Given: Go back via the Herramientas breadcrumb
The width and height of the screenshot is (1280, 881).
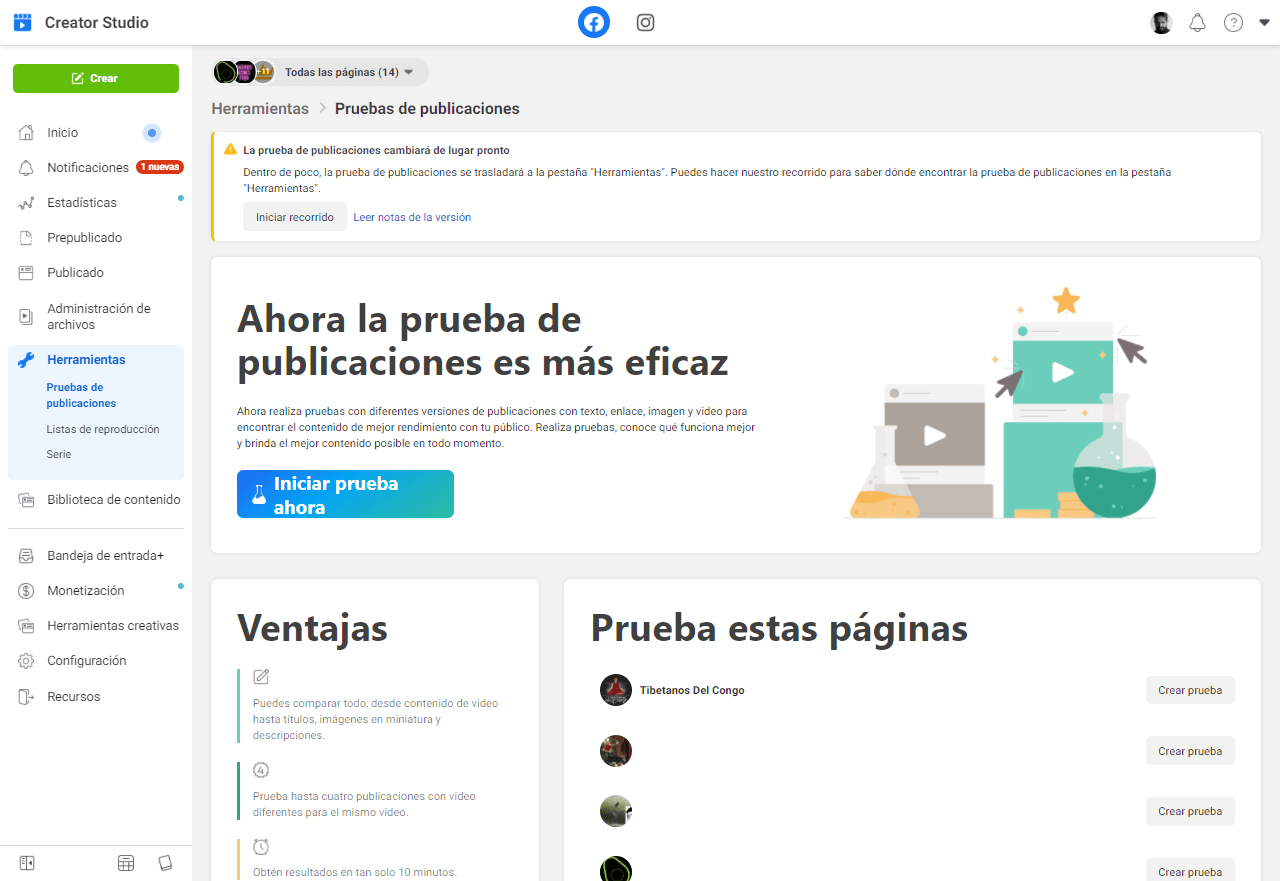Looking at the screenshot, I should click(x=260, y=108).
